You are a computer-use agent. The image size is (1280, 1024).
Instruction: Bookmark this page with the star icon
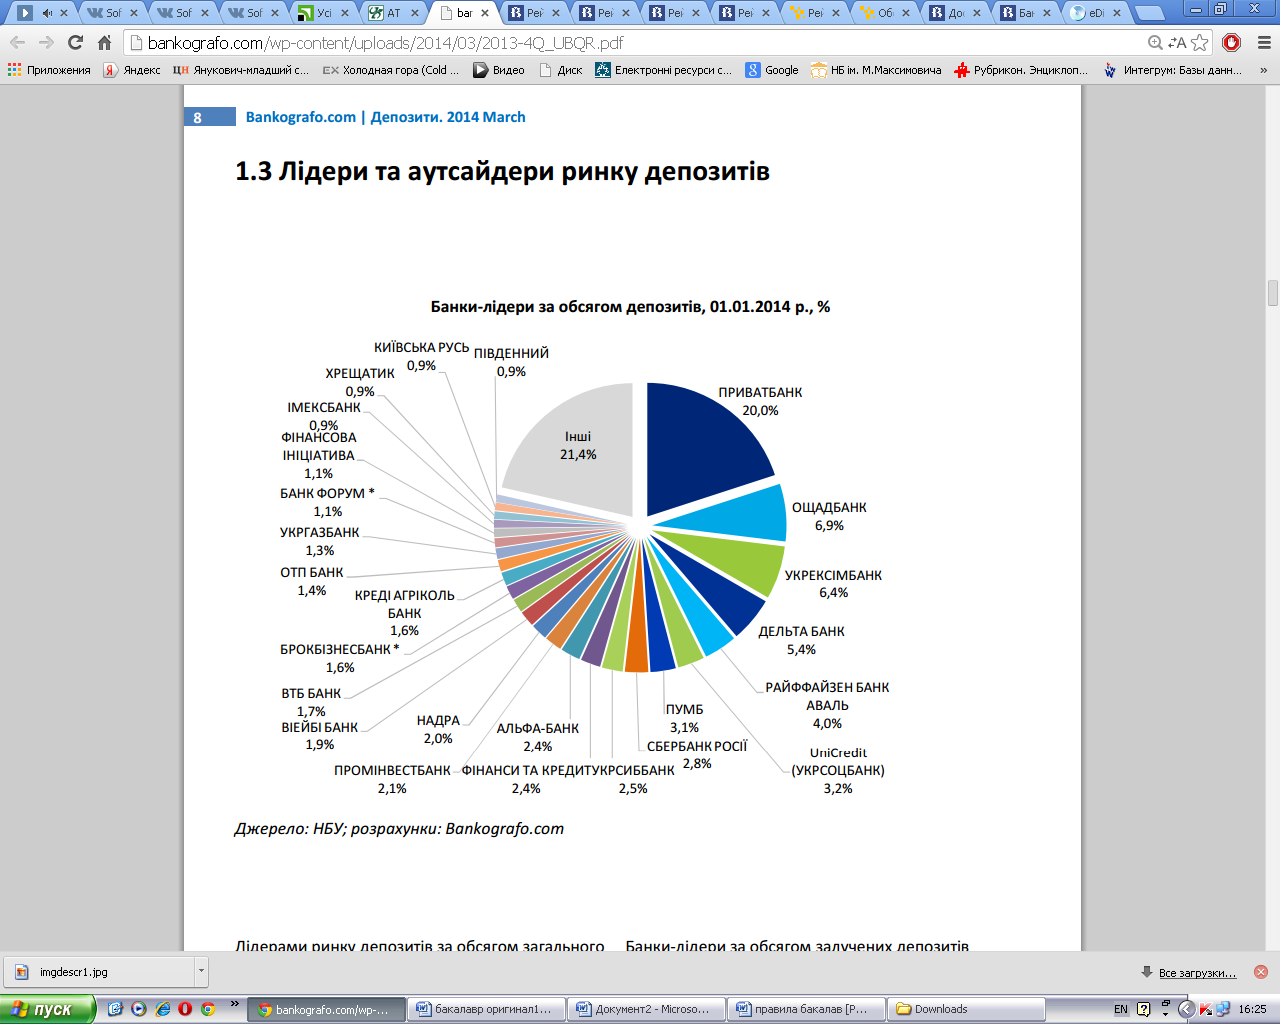coord(1200,43)
